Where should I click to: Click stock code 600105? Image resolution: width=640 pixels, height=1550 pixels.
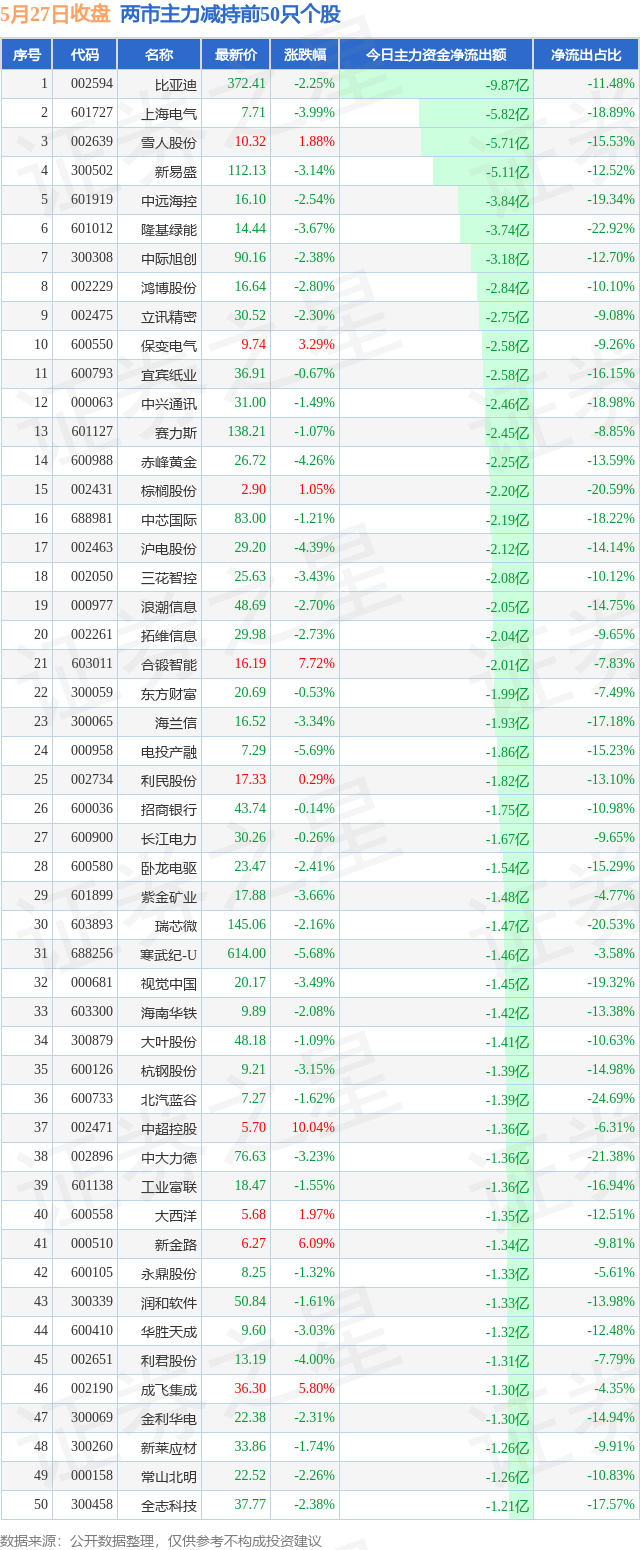[x=91, y=1273]
